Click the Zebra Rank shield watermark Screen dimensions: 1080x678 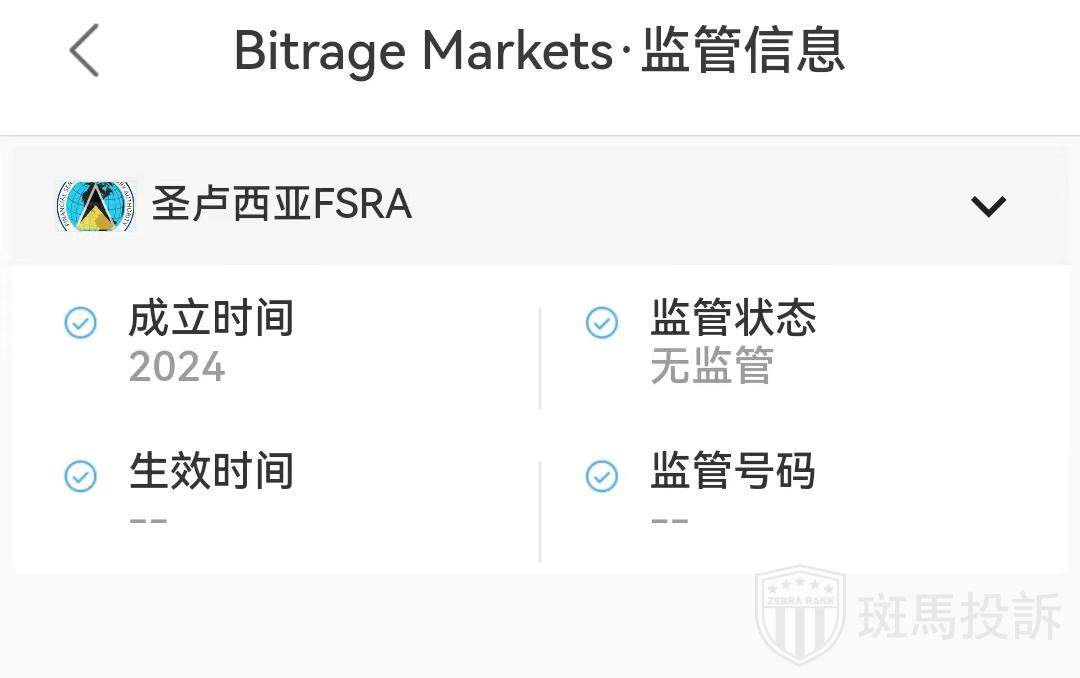pyautogui.click(x=800, y=613)
